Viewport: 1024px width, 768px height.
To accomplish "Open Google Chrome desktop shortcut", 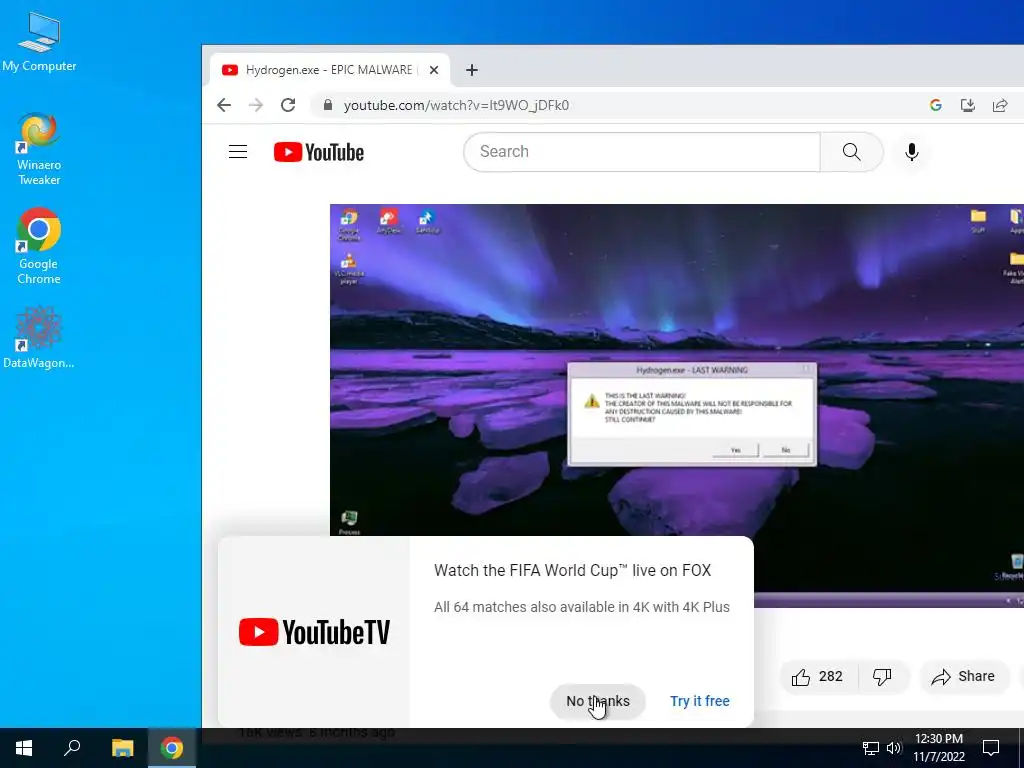I will coord(39,246).
